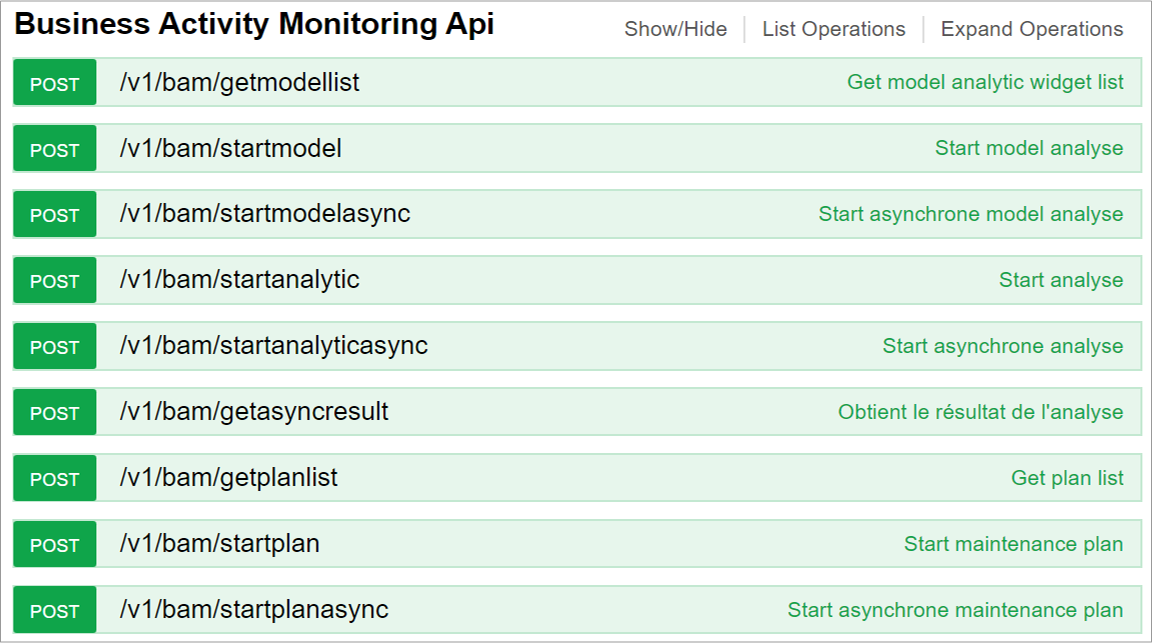Viewport: 1152px width, 643px height.
Task: Expand the /v1/bam/startmodelasync operation
Action: tap(264, 214)
